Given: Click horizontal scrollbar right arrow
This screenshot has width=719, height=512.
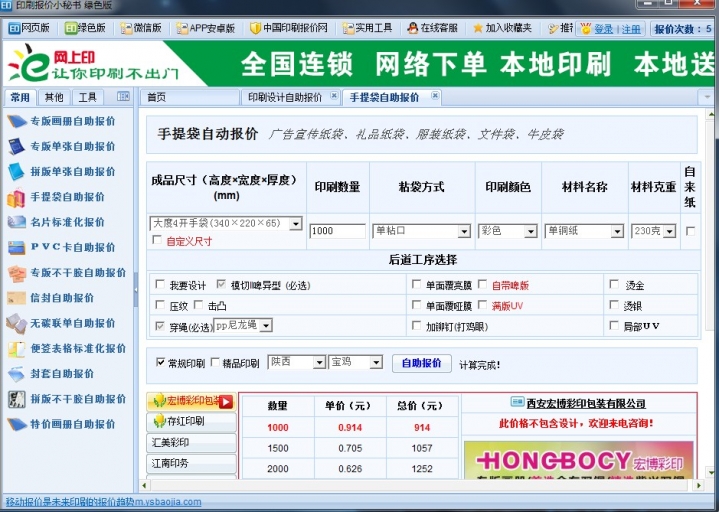Looking at the screenshot, I should pos(698,485).
